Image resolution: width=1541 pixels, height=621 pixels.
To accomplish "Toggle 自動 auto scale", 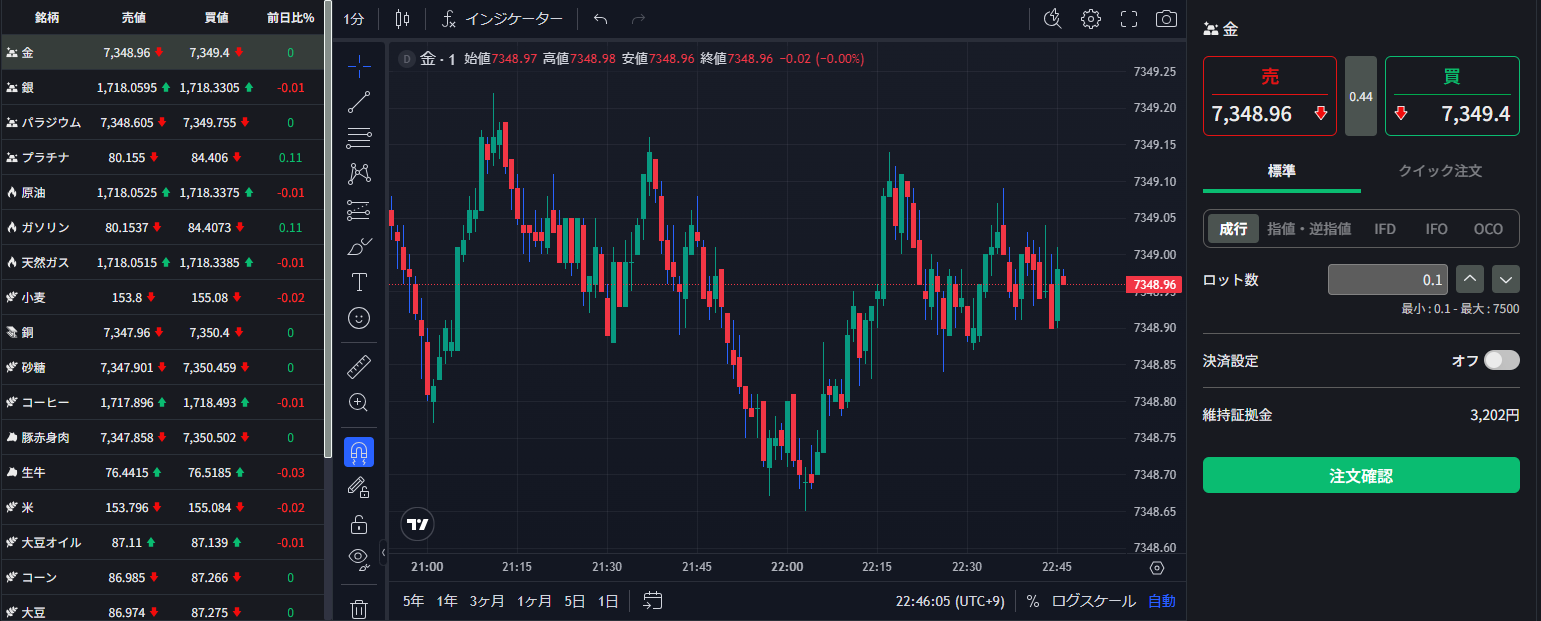I will (1161, 601).
